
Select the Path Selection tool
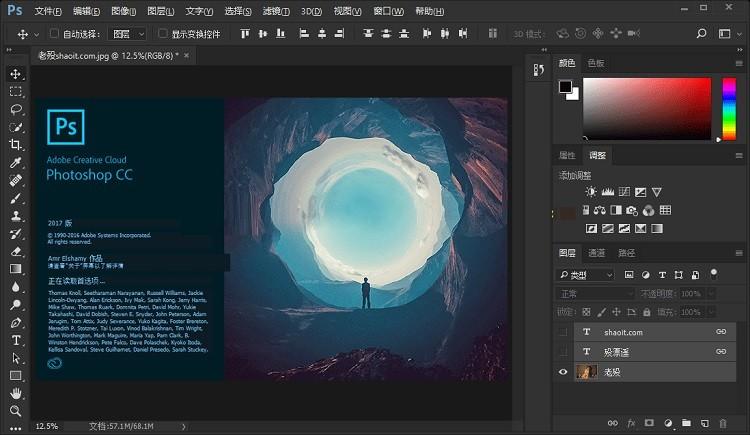tap(15, 358)
